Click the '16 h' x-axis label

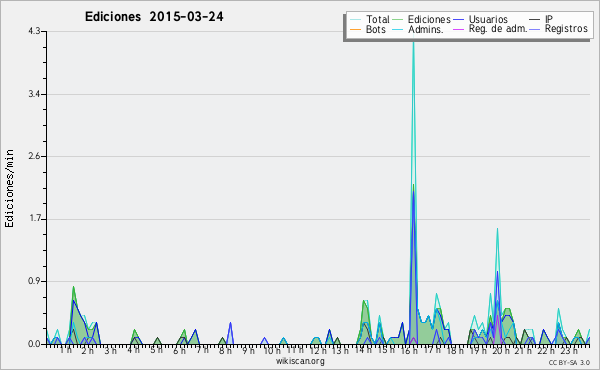click(409, 350)
